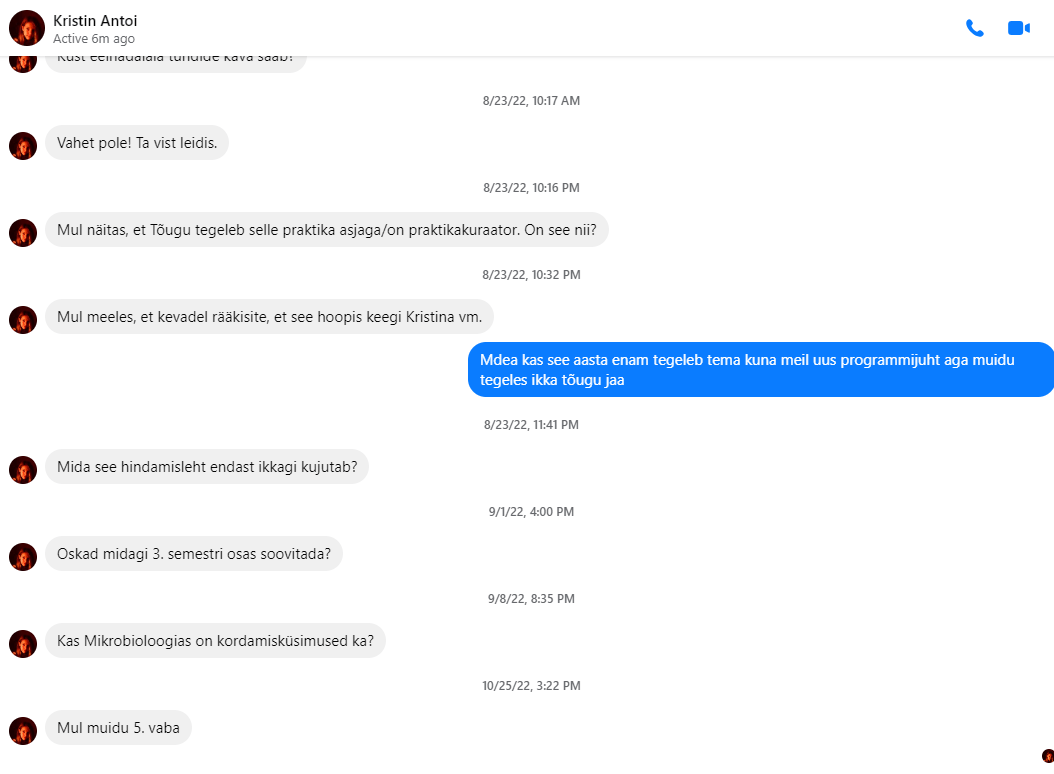The width and height of the screenshot is (1054, 774).
Task: Click the 10/25/22, 3:22 PM timestamp
Action: click(x=531, y=686)
